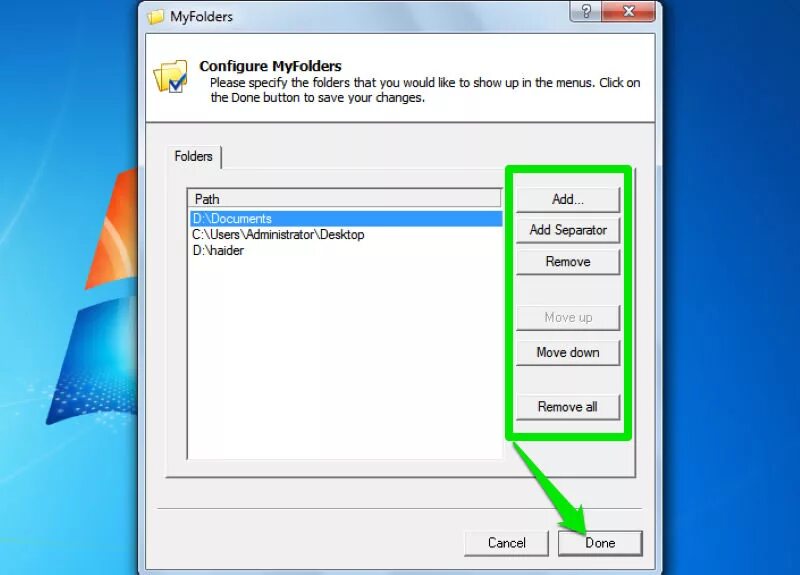Click the Path column header
This screenshot has height=575, width=800.
coord(345,198)
